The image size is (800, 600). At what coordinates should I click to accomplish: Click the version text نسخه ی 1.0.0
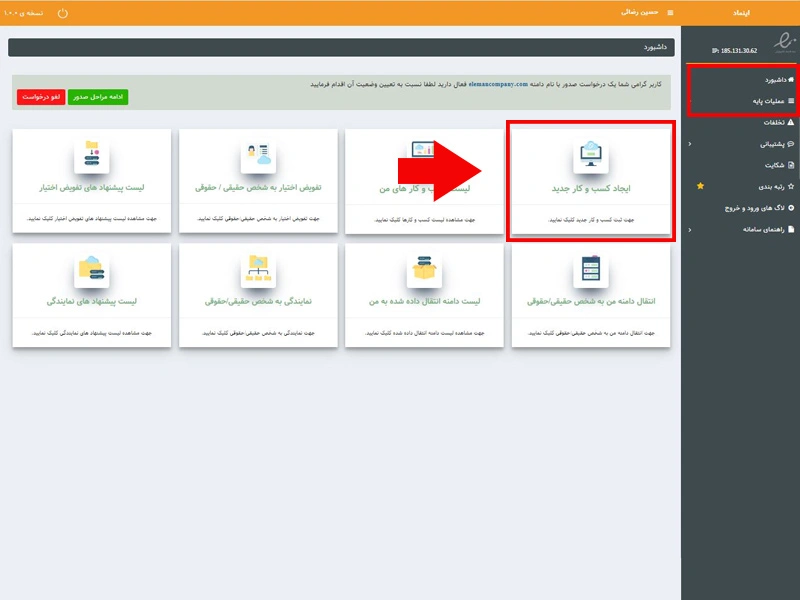coord(23,13)
